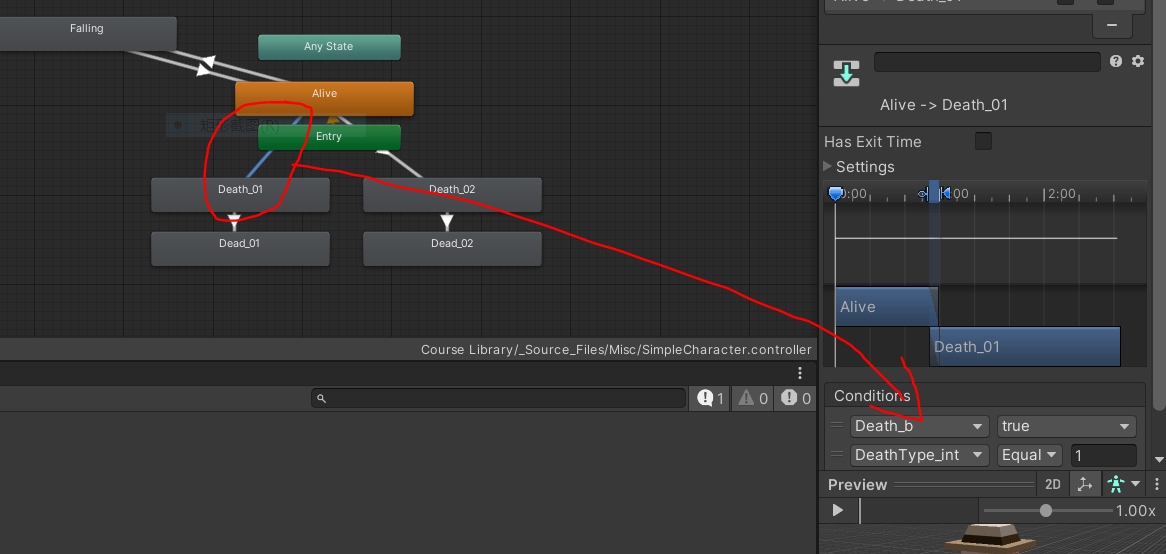Select the Any State node
Image resolution: width=1166 pixels, height=554 pixels.
(329, 47)
